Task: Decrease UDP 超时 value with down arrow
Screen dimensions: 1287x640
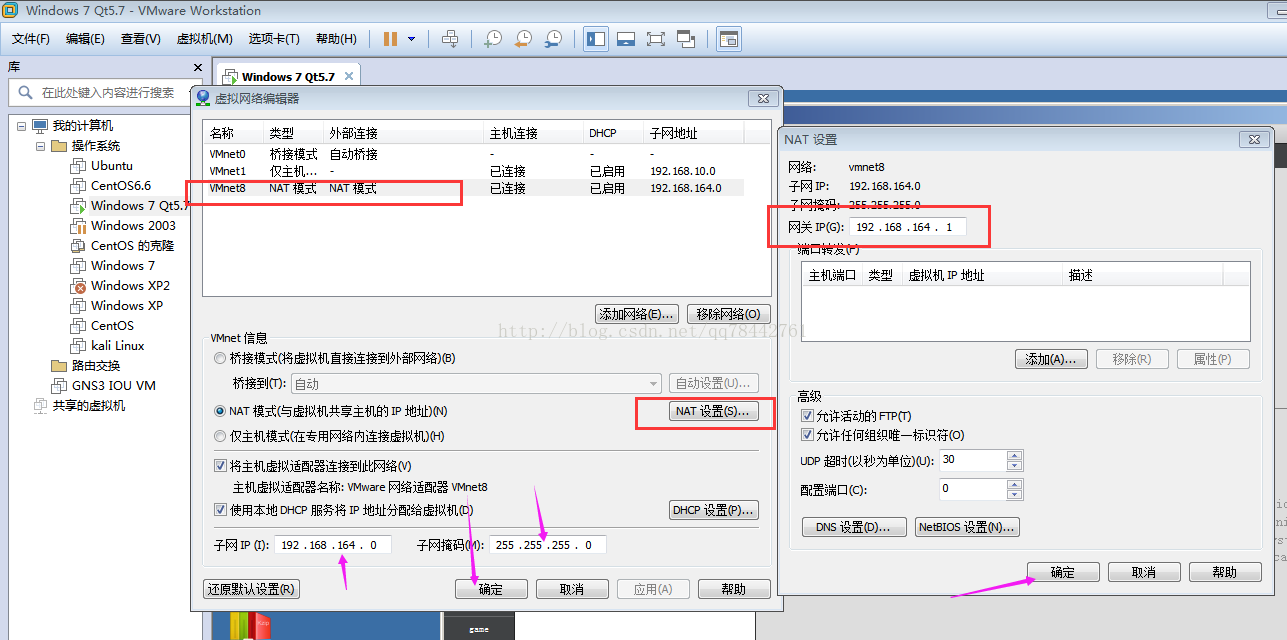Action: pyautogui.click(x=1014, y=466)
